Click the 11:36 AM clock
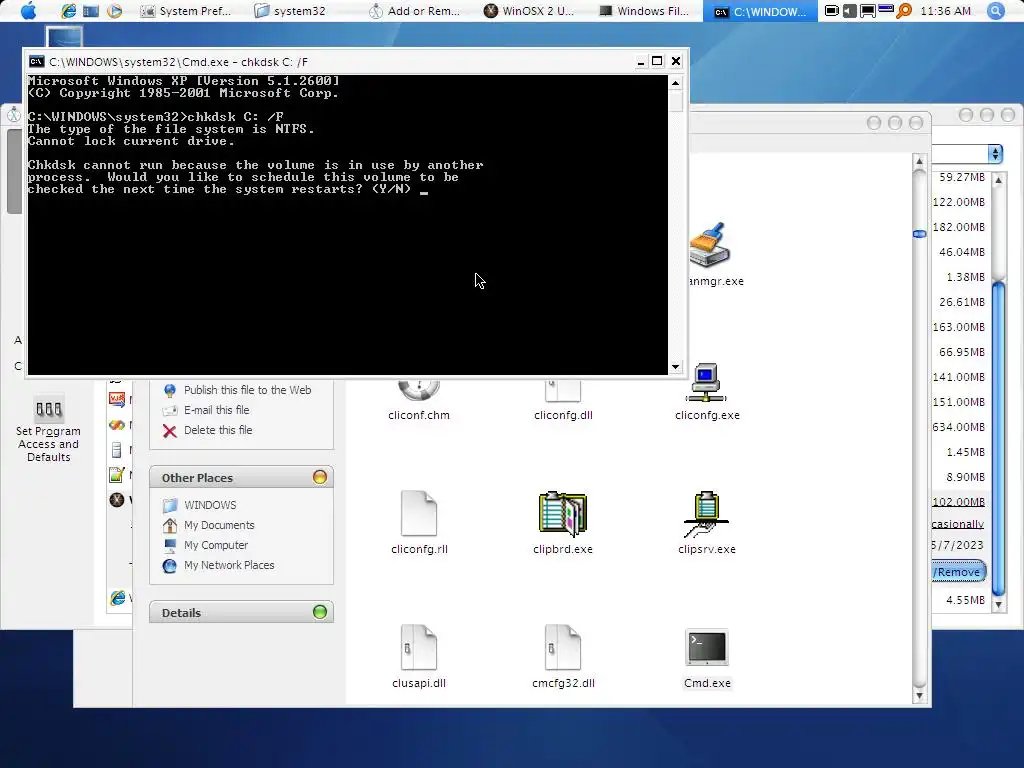This screenshot has width=1024, height=768. click(x=945, y=10)
